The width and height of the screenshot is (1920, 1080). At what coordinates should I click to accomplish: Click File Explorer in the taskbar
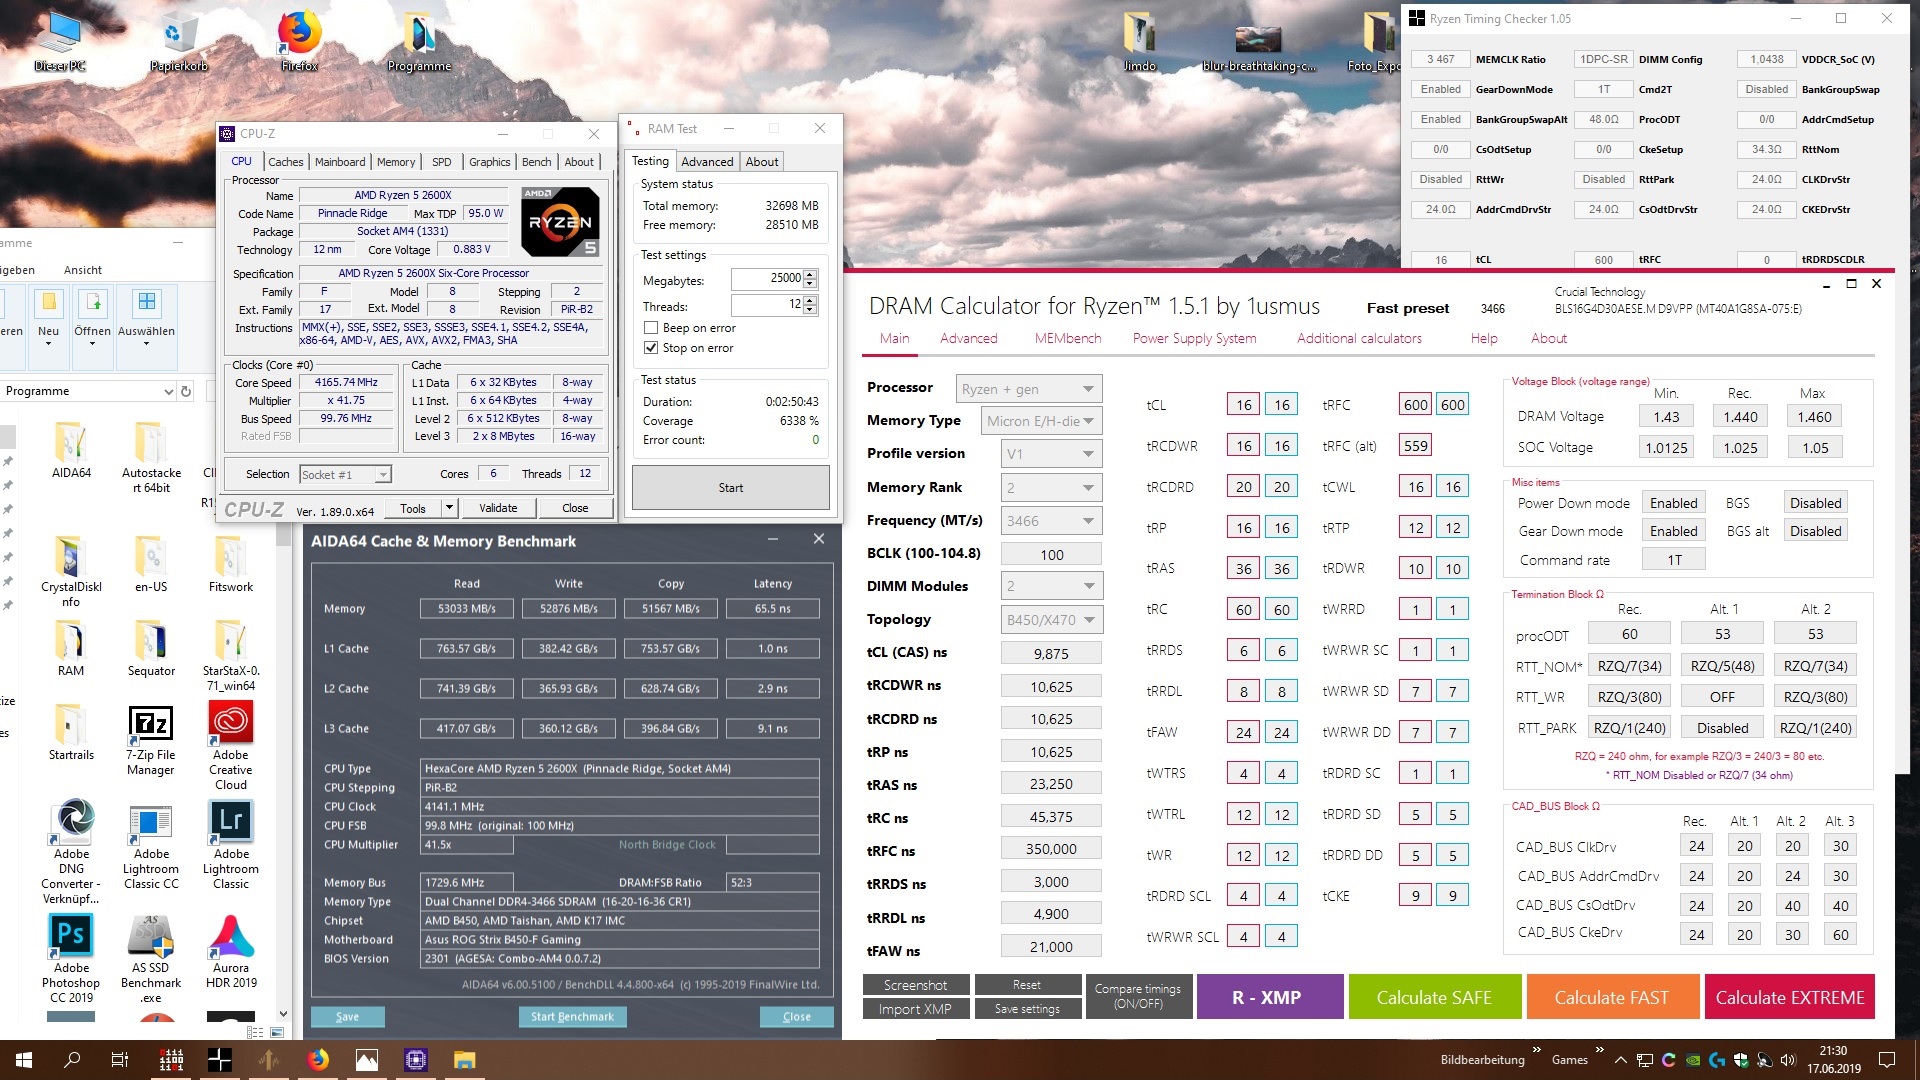tap(465, 1060)
